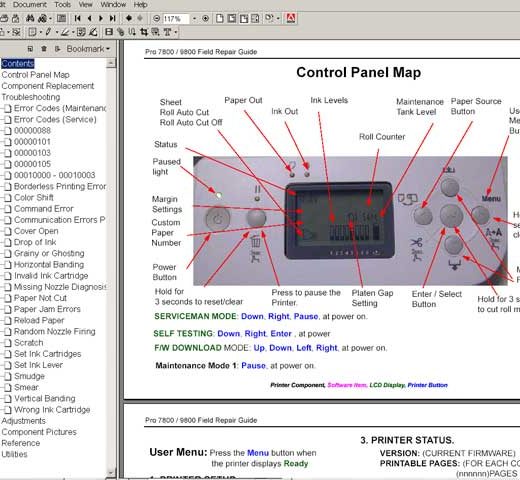520x480 pixels.
Task: Select the Highlight tool
Action: pyautogui.click(x=65, y=32)
